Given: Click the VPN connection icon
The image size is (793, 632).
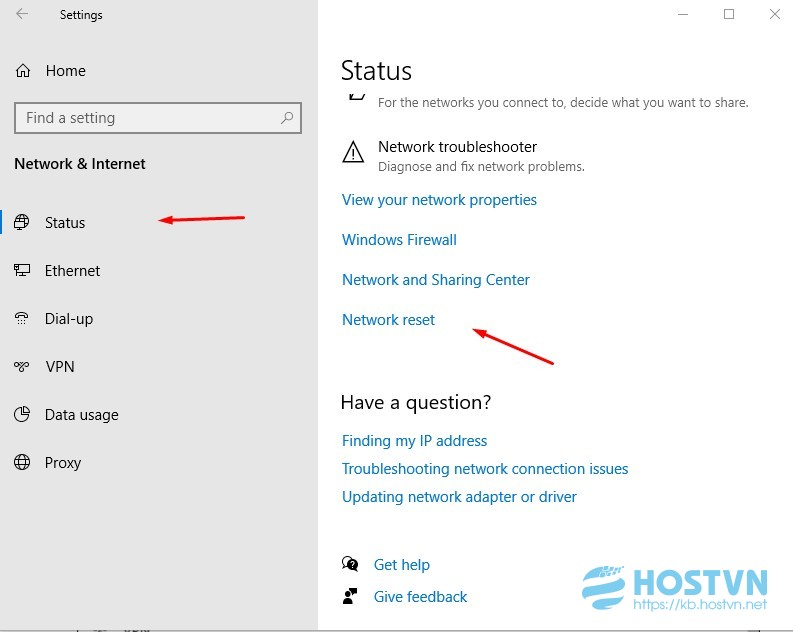Looking at the screenshot, I should (22, 366).
